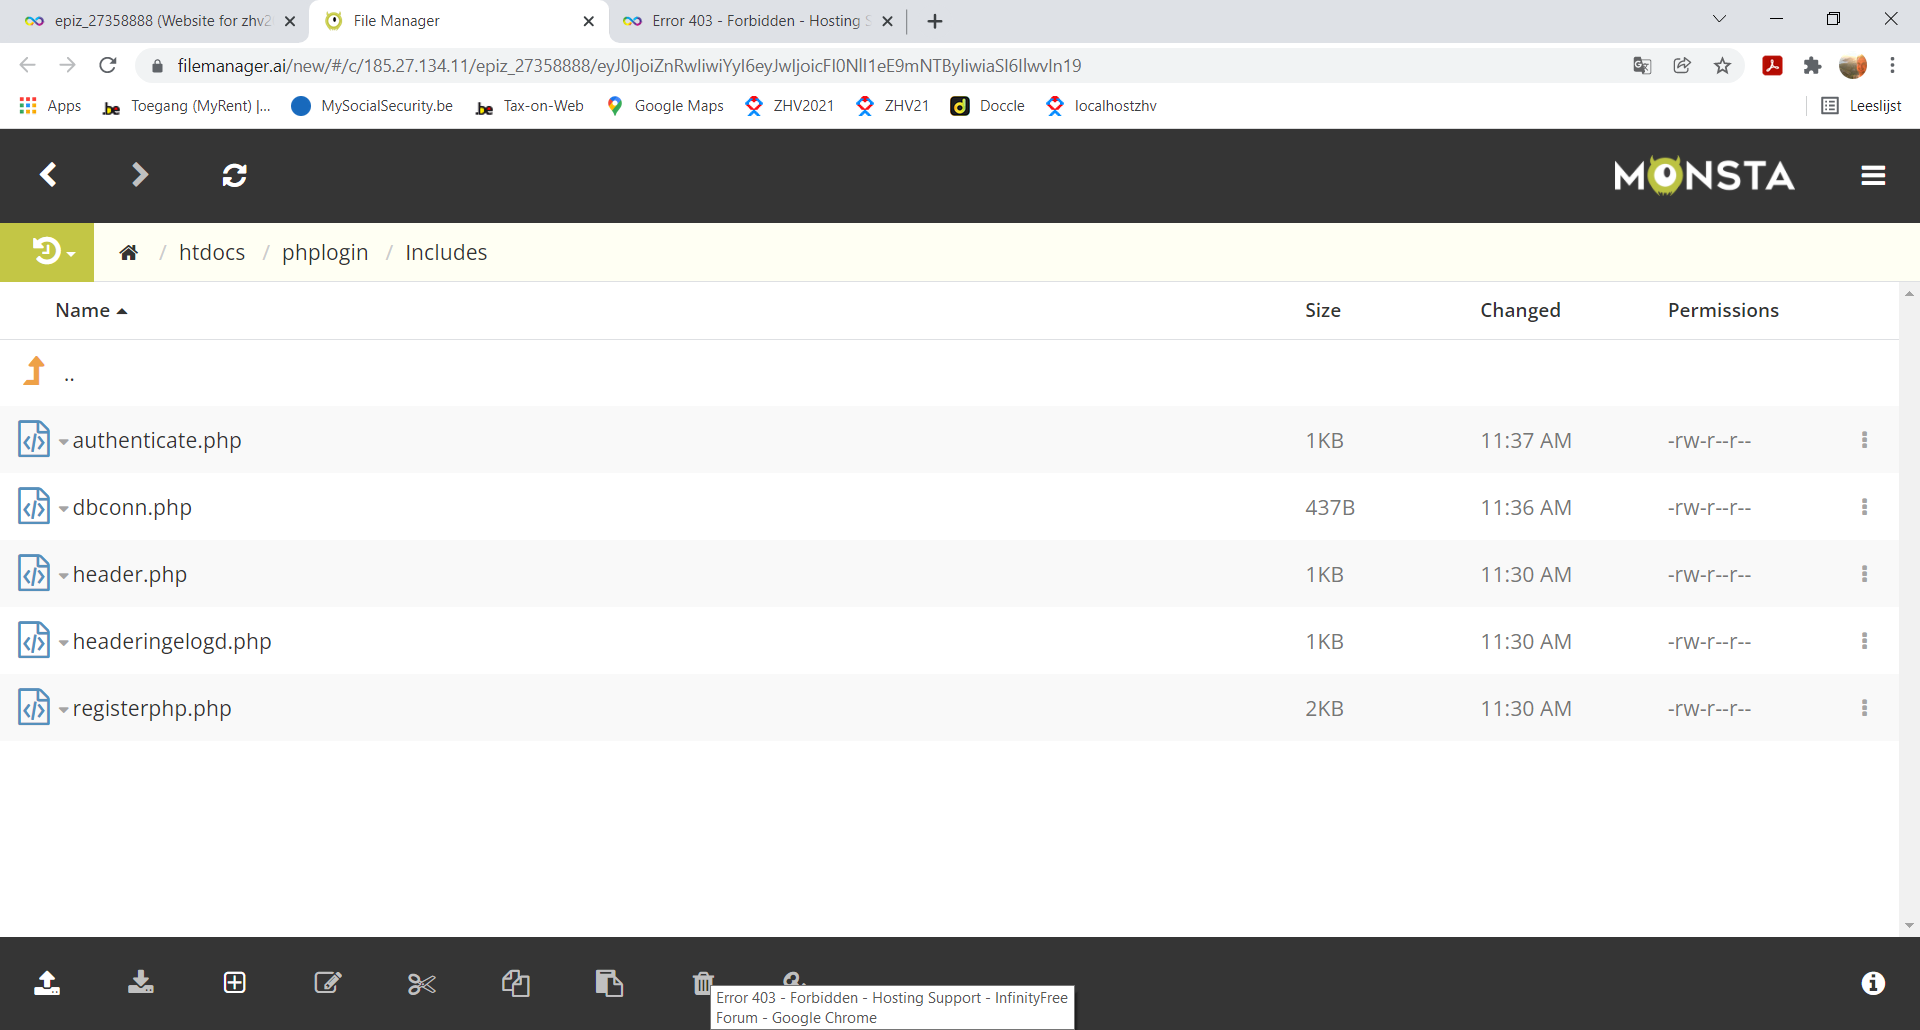
Task: Expand dropdown arrow beside authenticate.php
Action: 63,442
